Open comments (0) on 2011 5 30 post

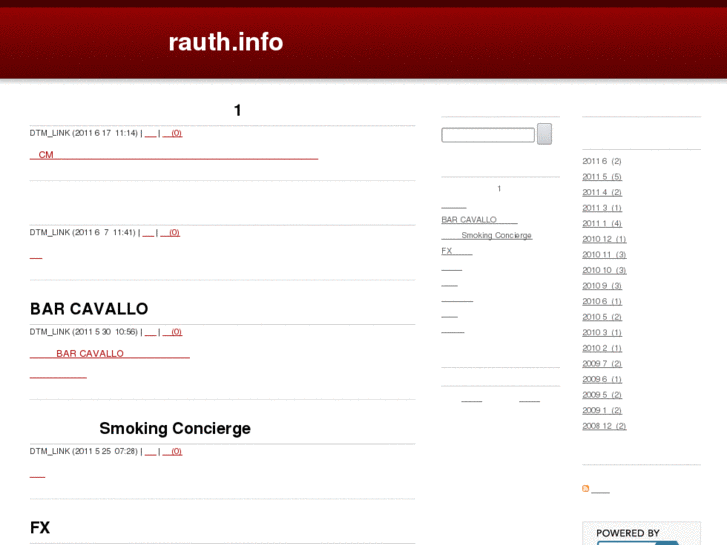pos(172,332)
